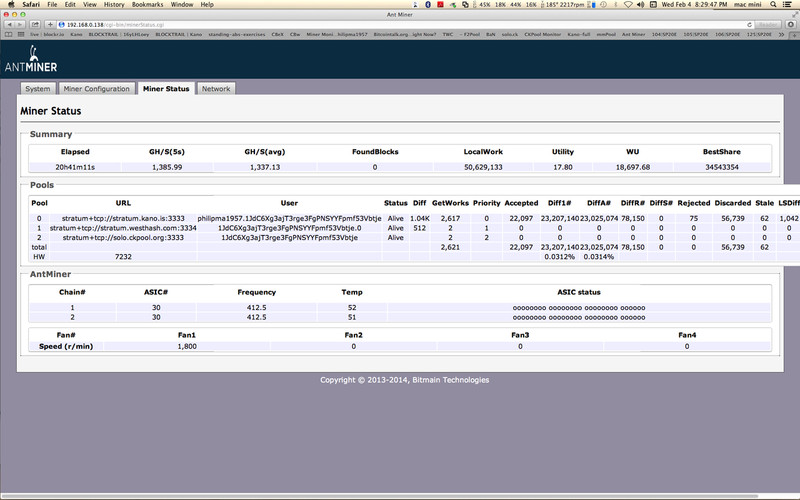Open the Safari menu
Viewport: 800px width, 500px height.
31,4
